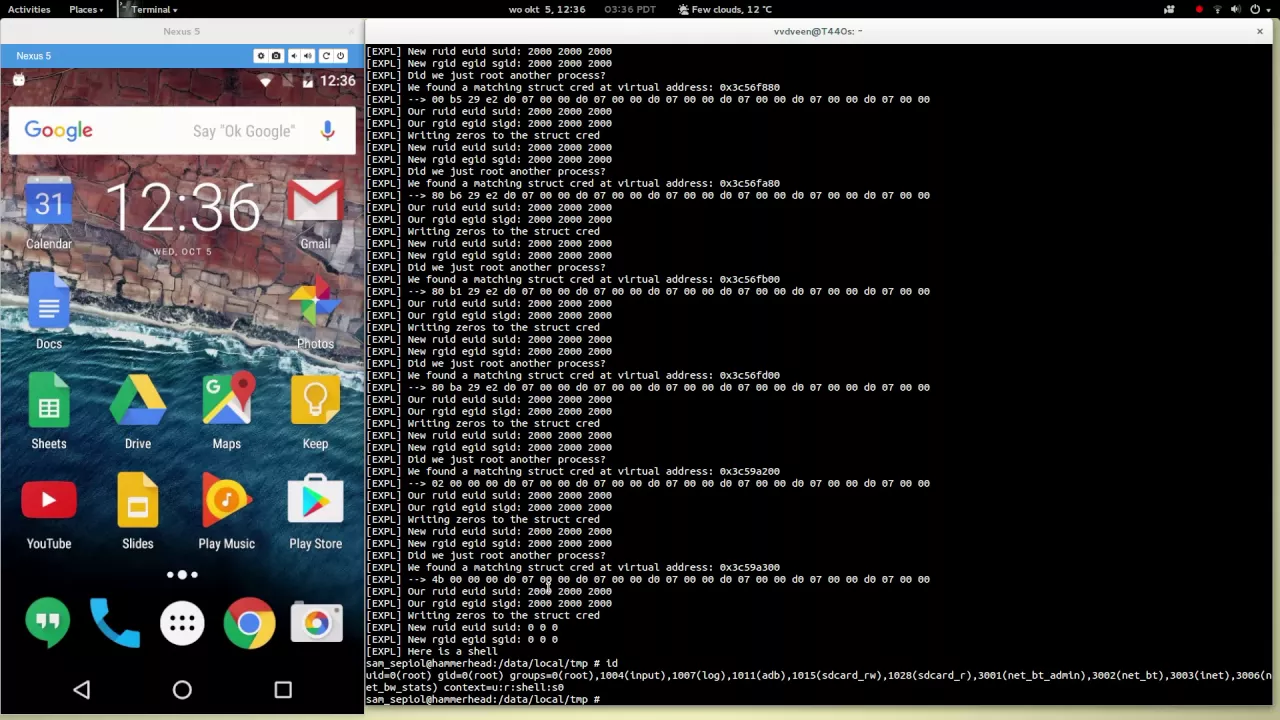Screen dimensions: 1280x720
Task: Tap the Google voice search microphone
Action: (327, 131)
